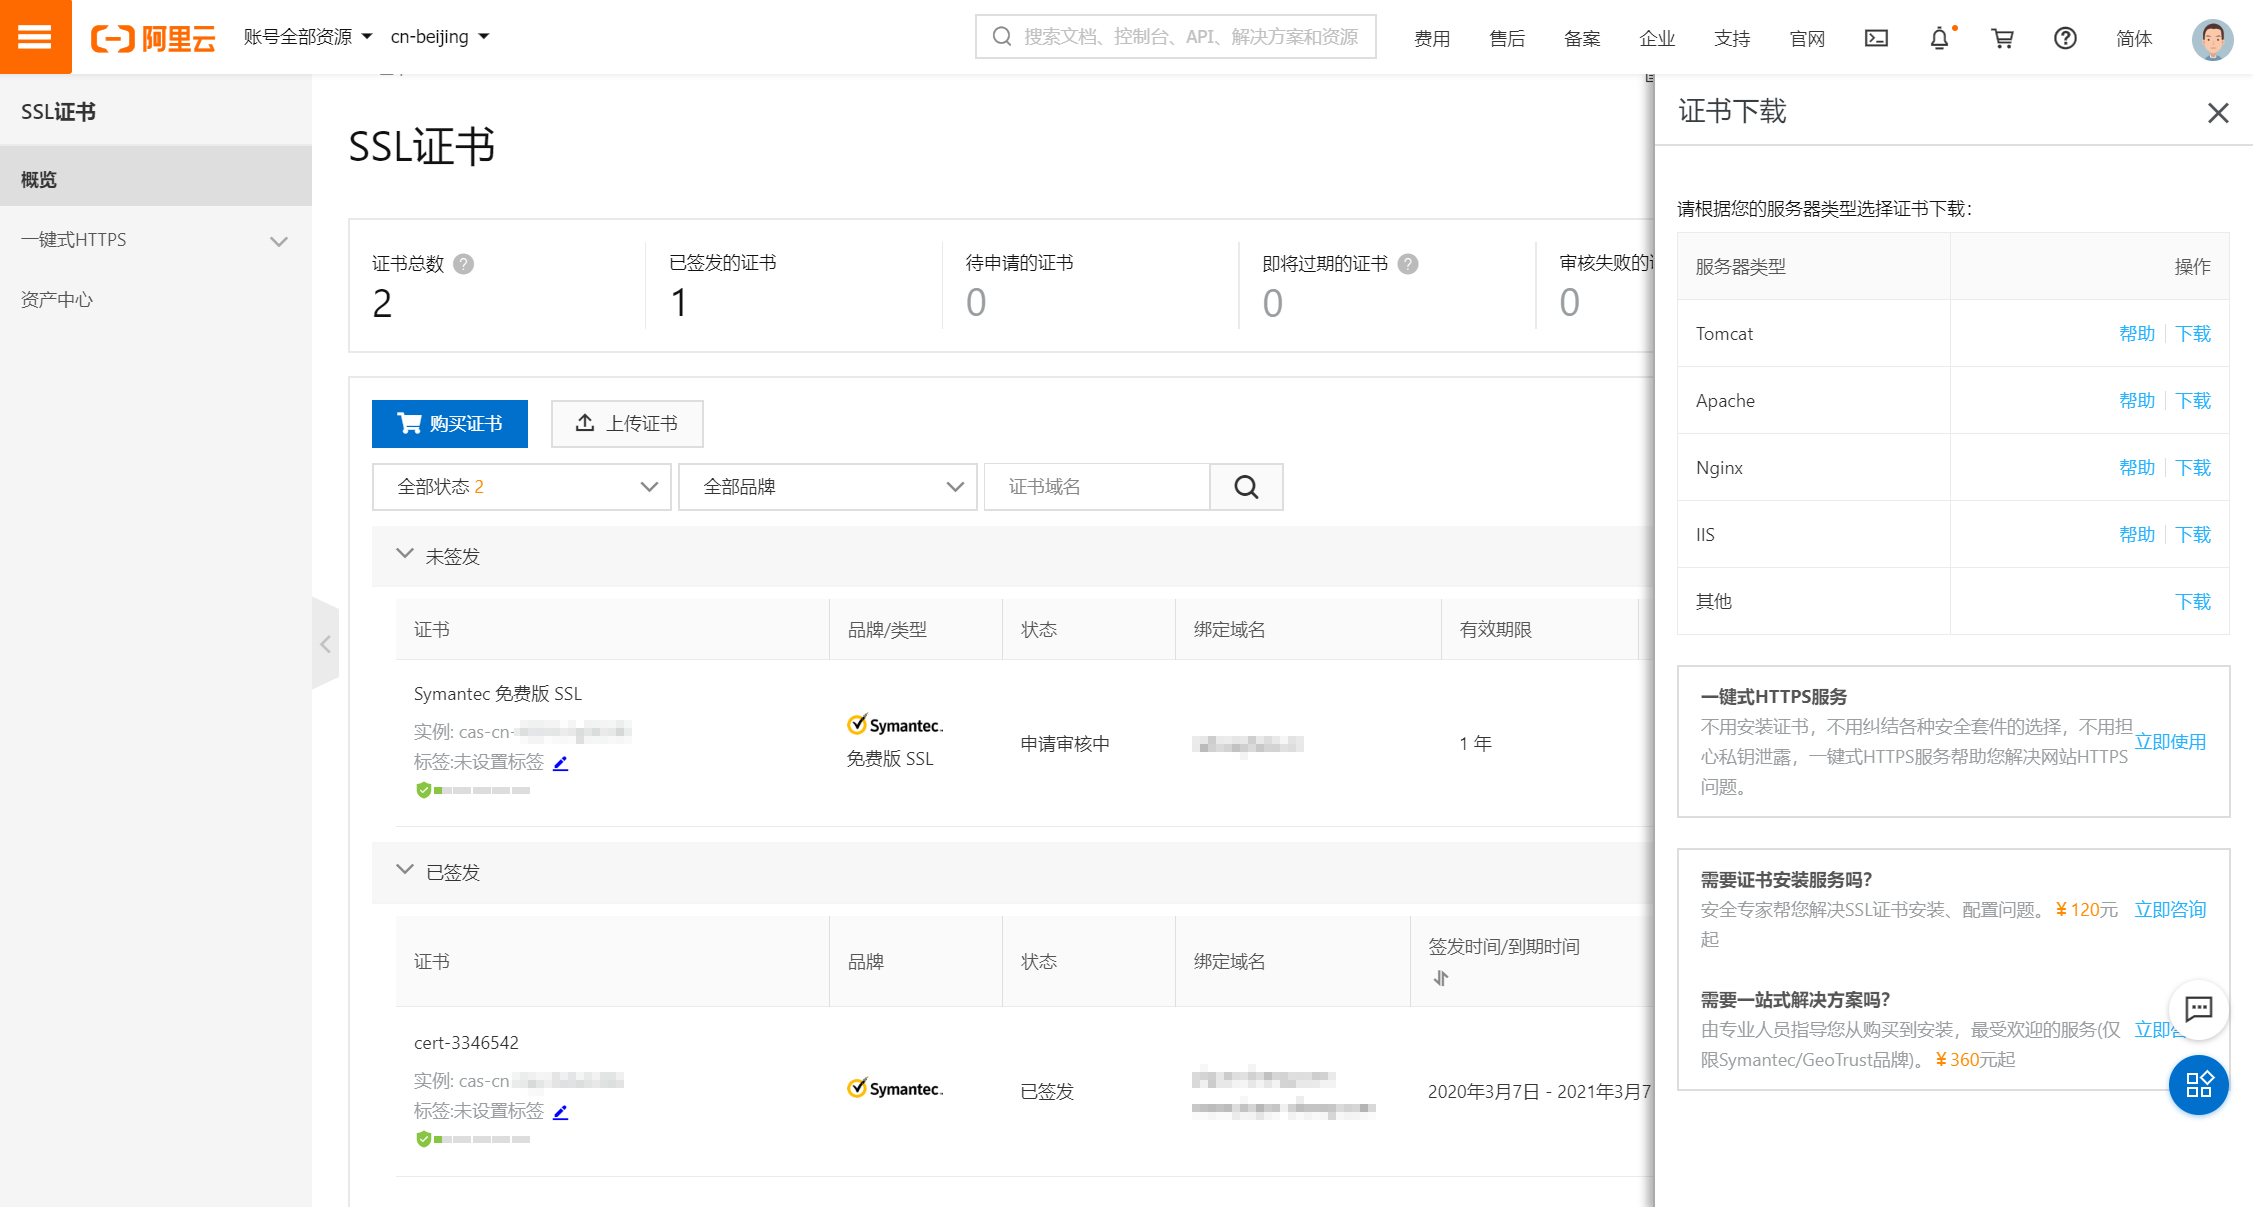Focus the top search box

1175,37
